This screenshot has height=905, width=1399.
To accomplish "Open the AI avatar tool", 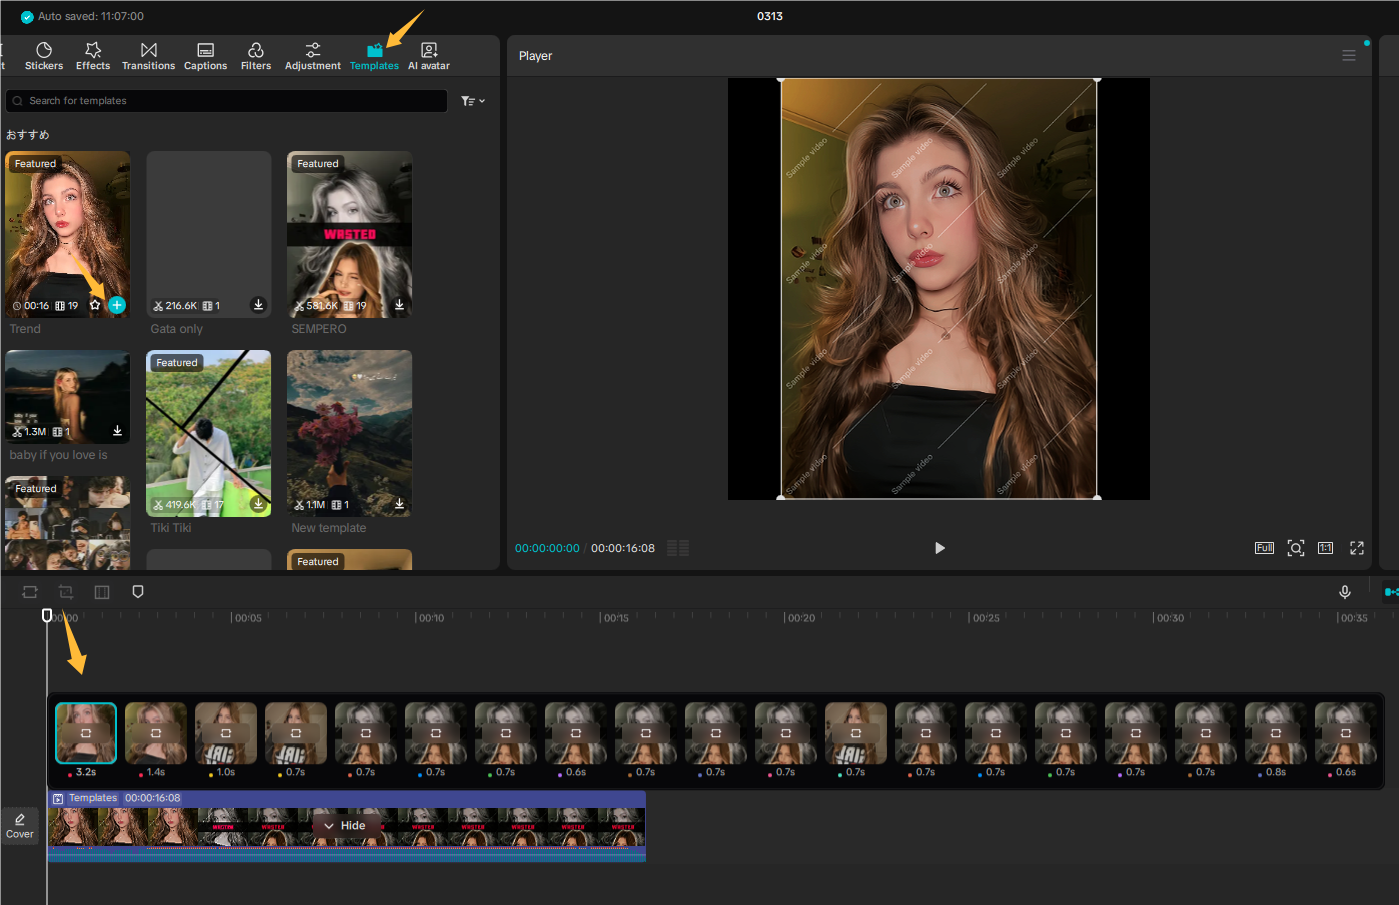I will [x=428, y=55].
